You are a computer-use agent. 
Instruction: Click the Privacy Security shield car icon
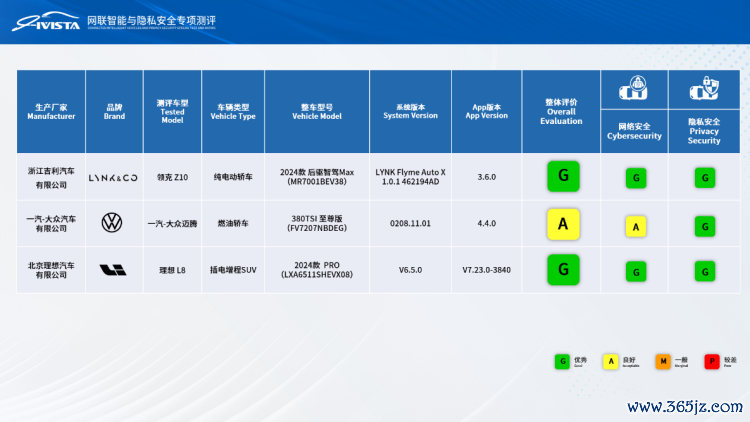(704, 88)
